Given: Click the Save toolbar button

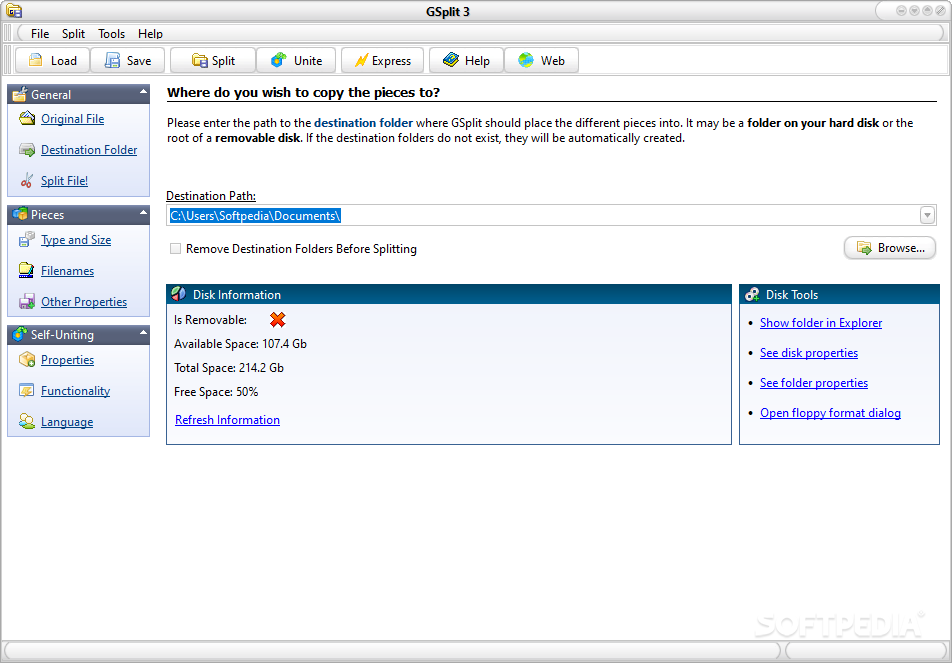Looking at the screenshot, I should point(128,61).
